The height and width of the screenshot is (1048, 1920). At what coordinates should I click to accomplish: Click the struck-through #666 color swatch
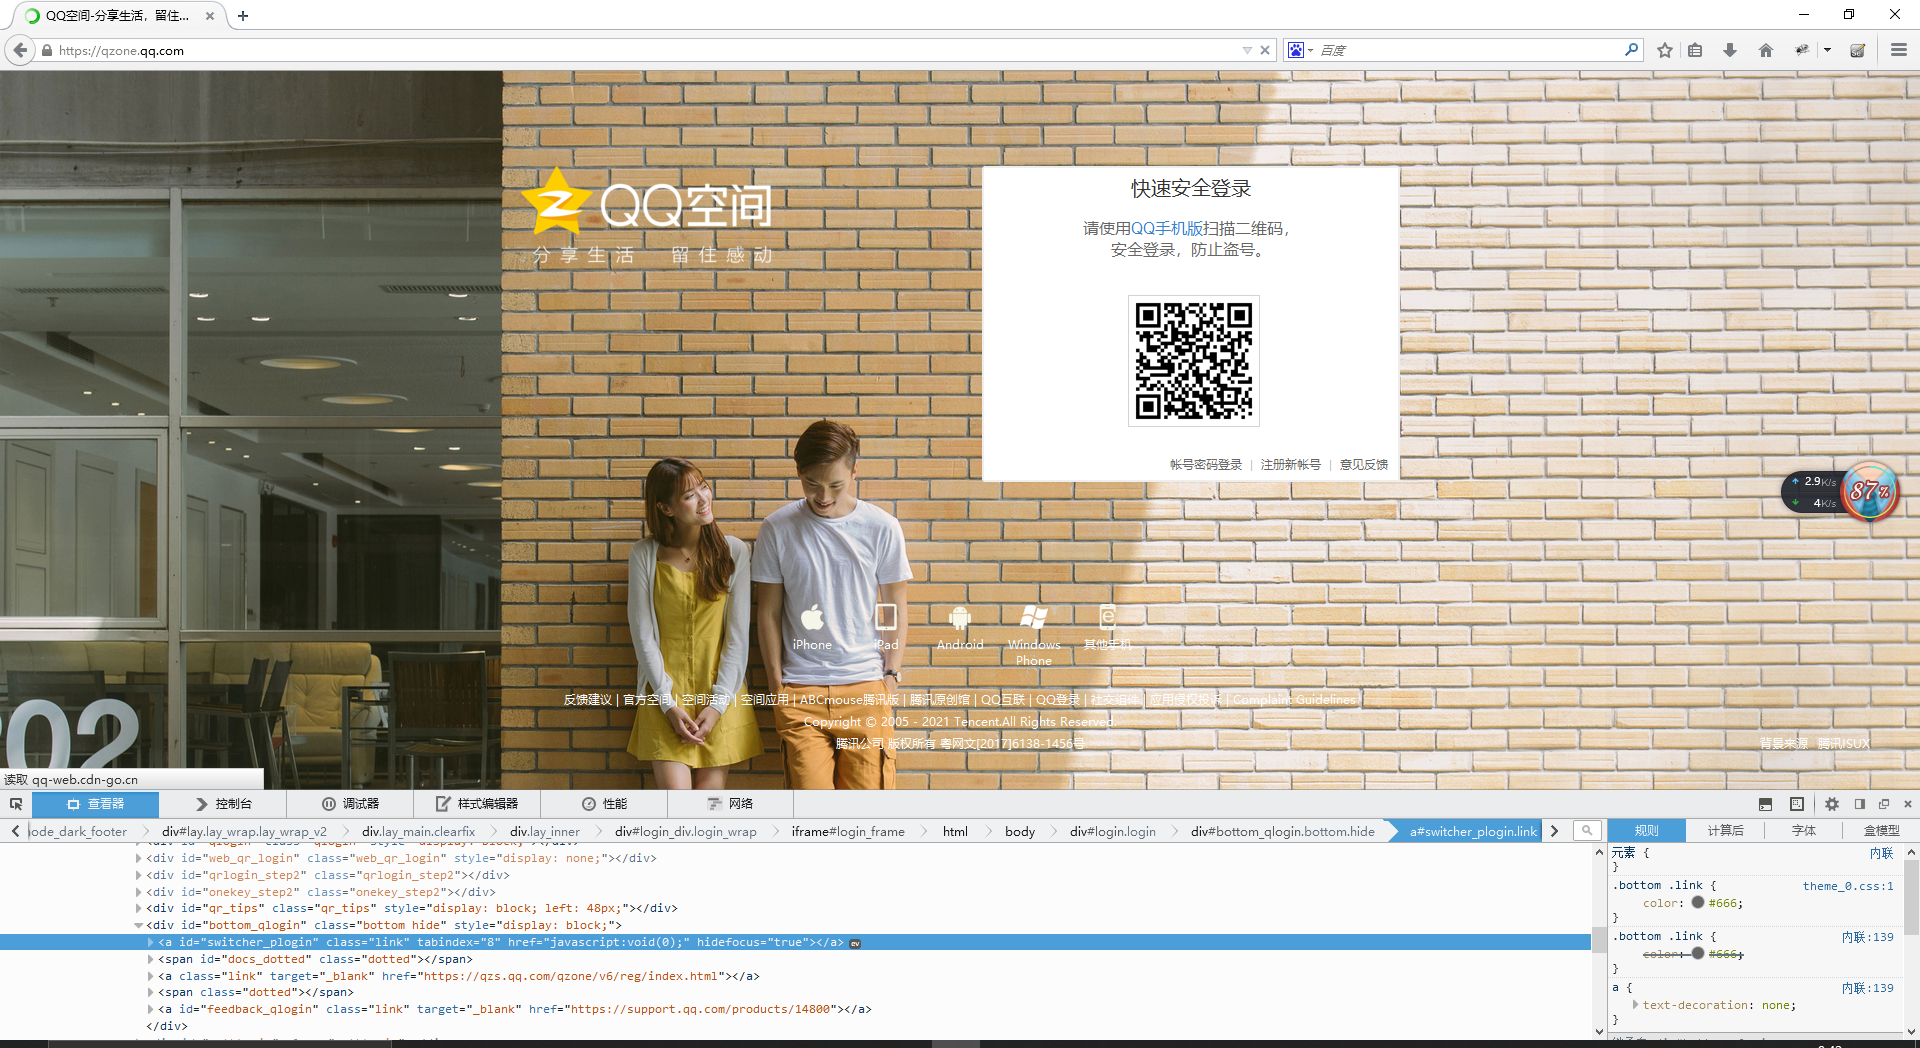(1698, 954)
